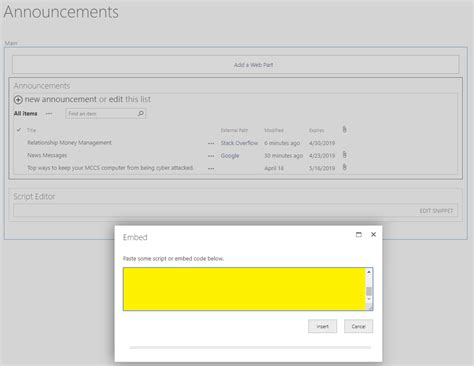Image resolution: width=474 pixels, height=366 pixels.
Task: Click the Announcements page heading
Action: click(61, 12)
